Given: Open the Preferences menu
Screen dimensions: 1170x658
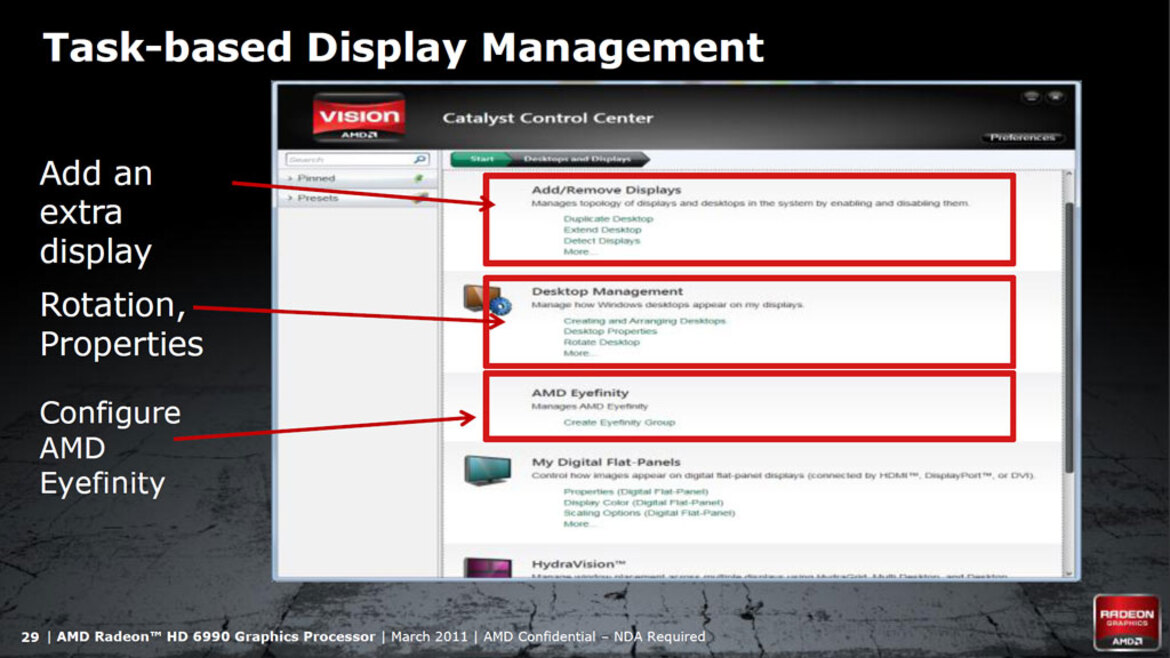Looking at the screenshot, I should pyautogui.click(x=1022, y=137).
